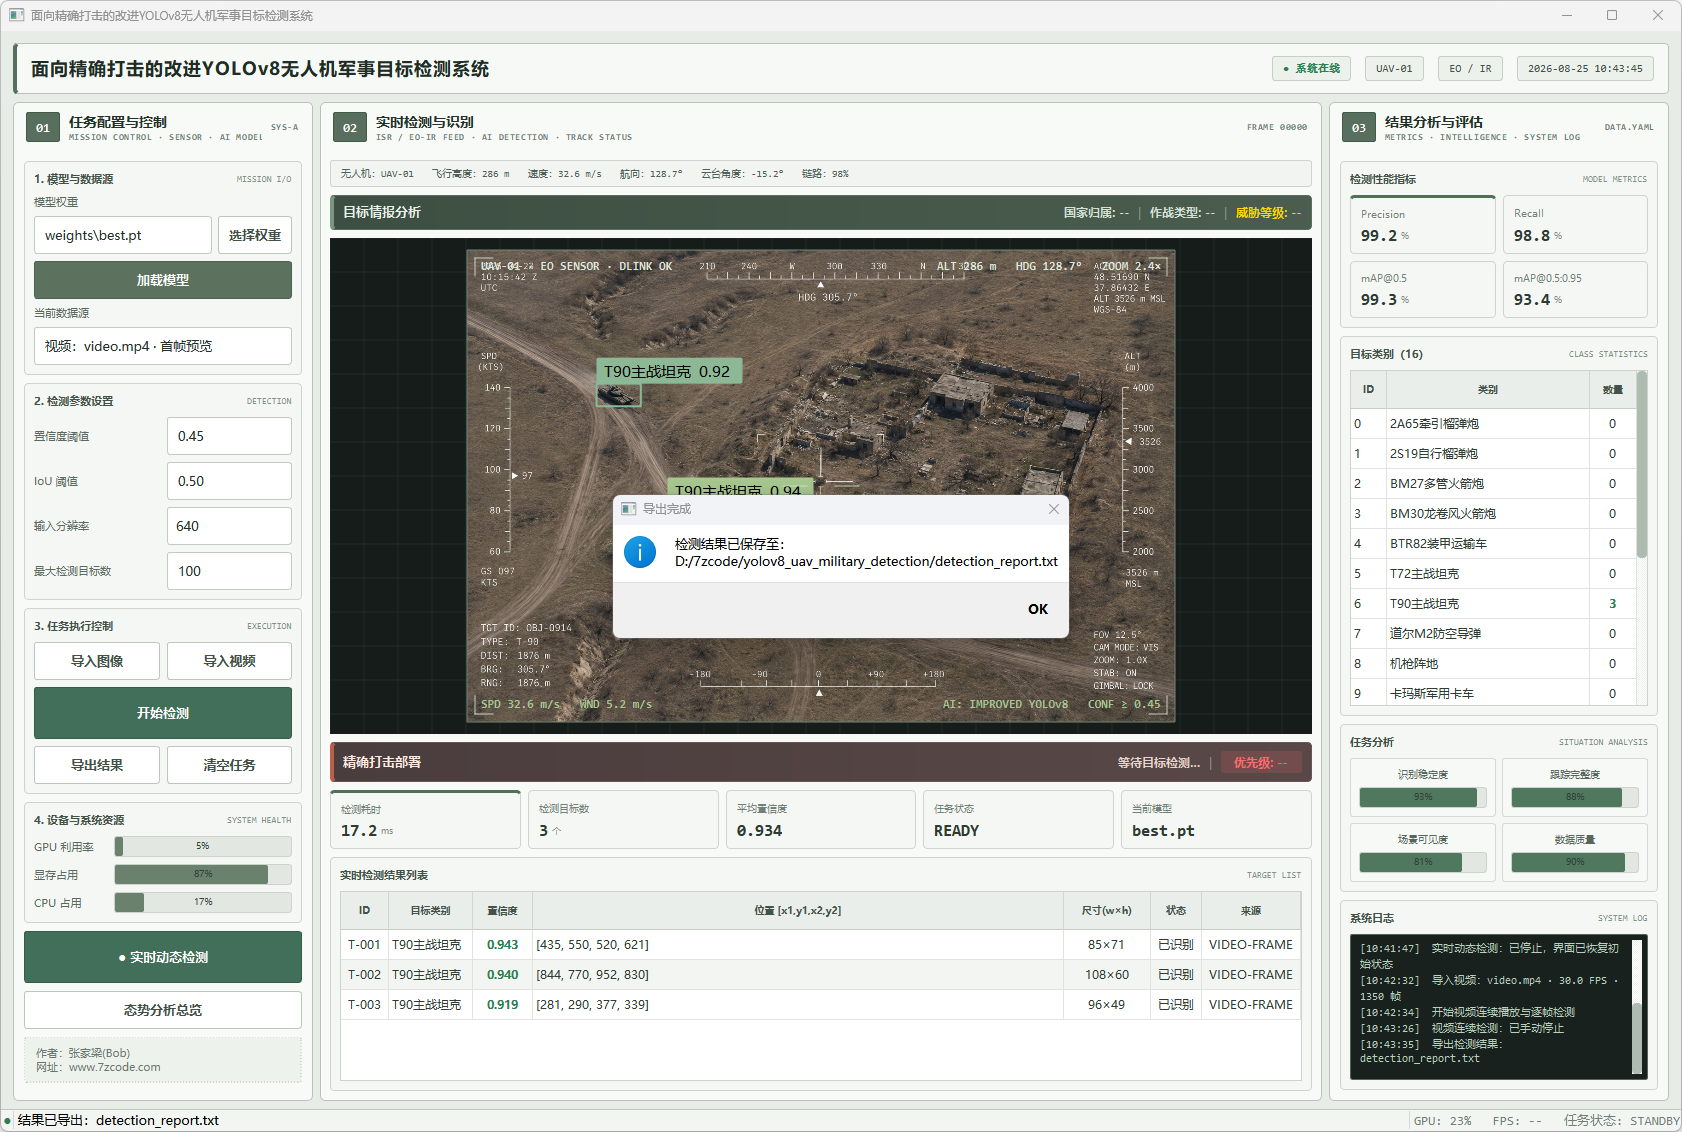Click the 目标类别 table scrollbar
The width and height of the screenshot is (1682, 1132).
tap(1642, 465)
